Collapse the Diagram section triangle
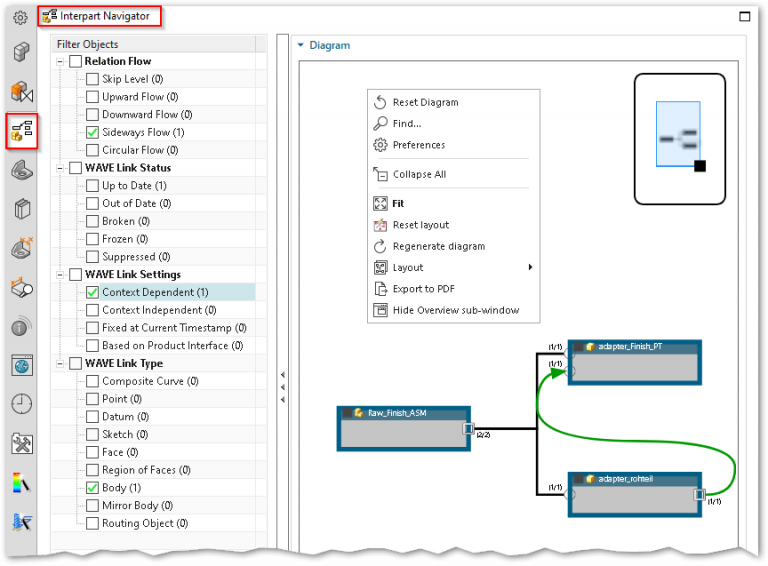The width and height of the screenshot is (768, 566). click(300, 45)
